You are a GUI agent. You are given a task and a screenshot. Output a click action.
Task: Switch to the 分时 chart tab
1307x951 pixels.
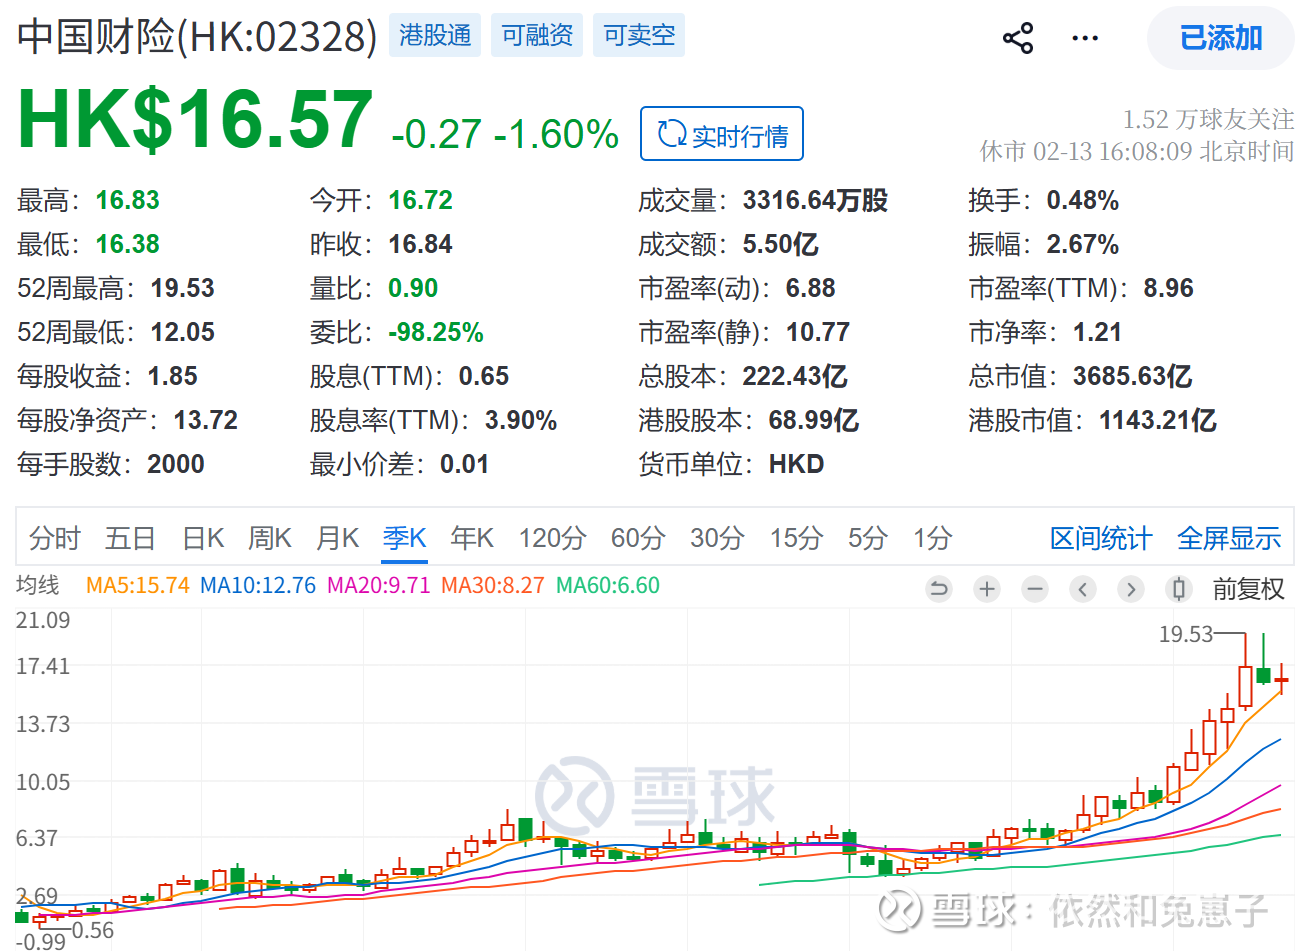tap(54, 538)
